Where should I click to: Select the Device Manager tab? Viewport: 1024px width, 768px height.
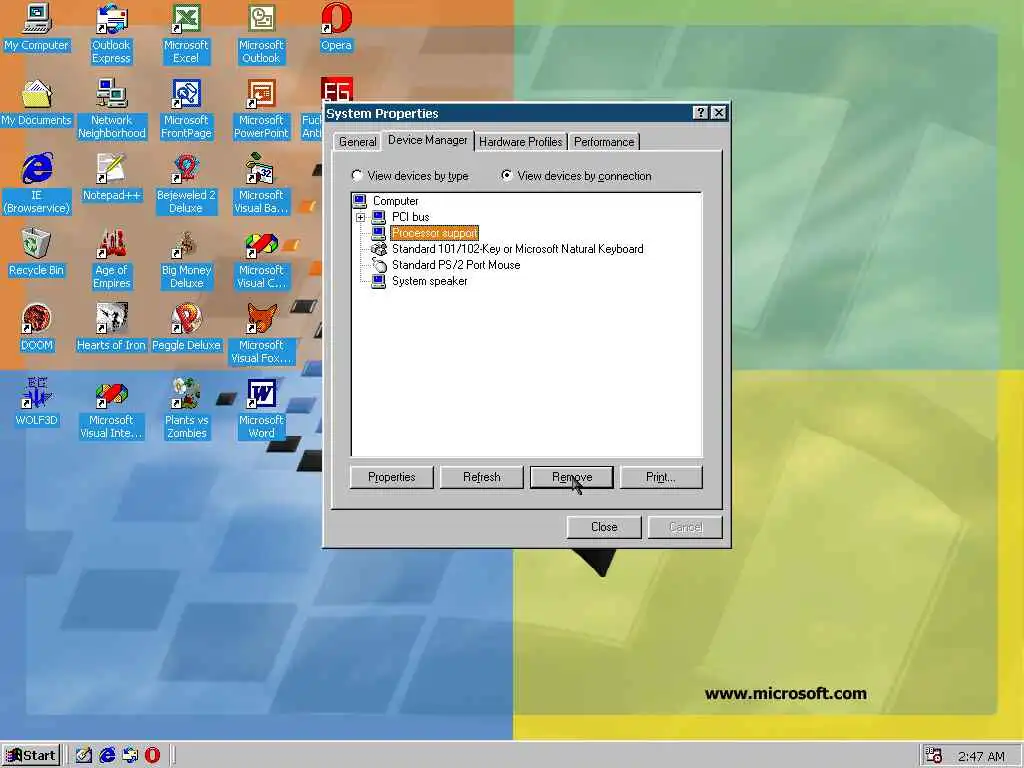click(428, 140)
